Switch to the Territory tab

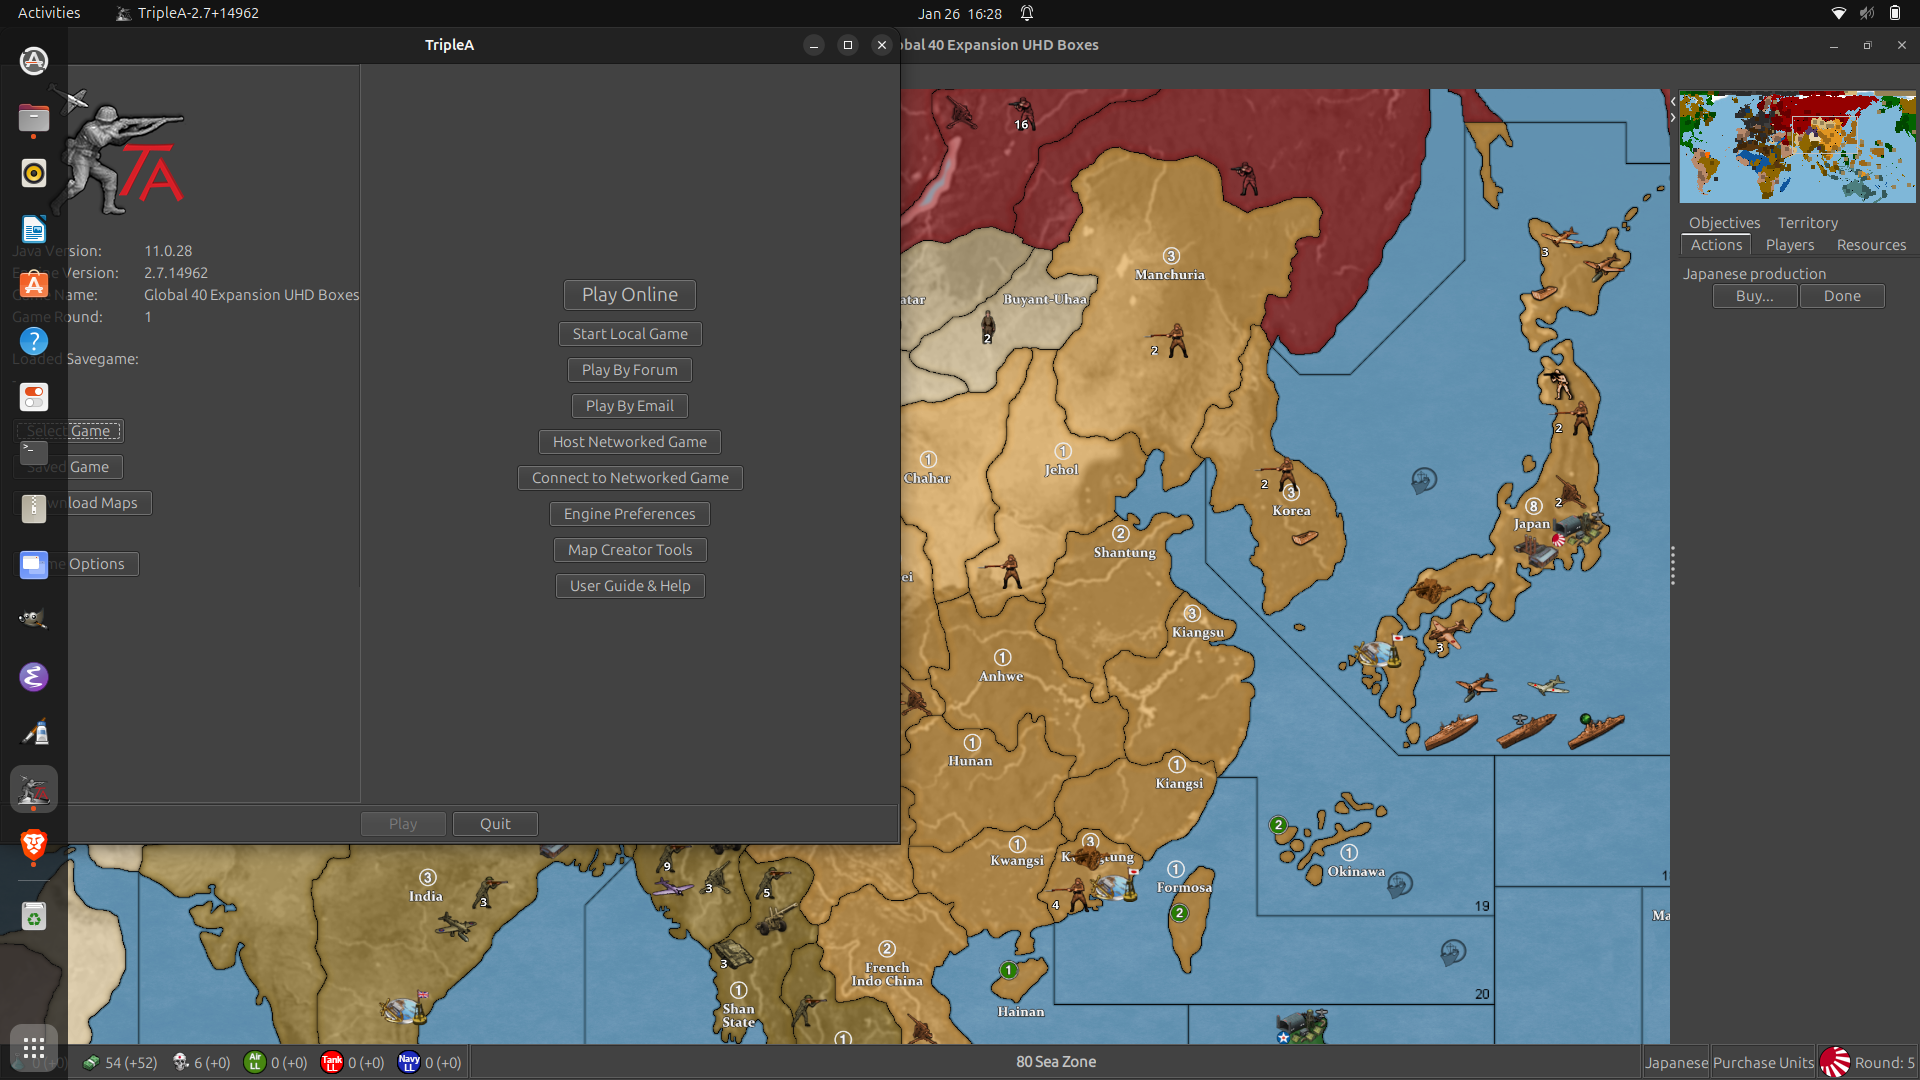pyautogui.click(x=1807, y=223)
